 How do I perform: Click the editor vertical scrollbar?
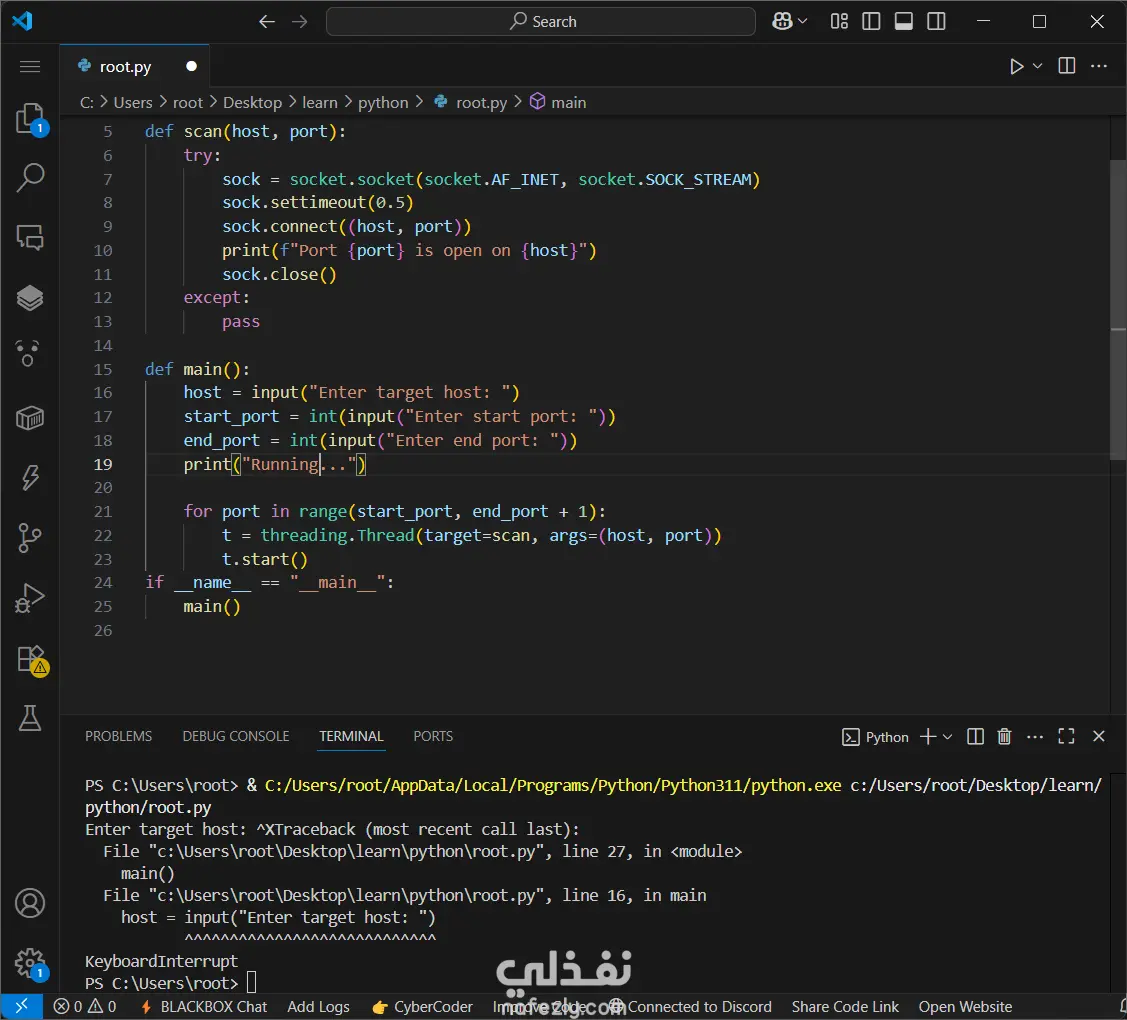coord(1118,300)
